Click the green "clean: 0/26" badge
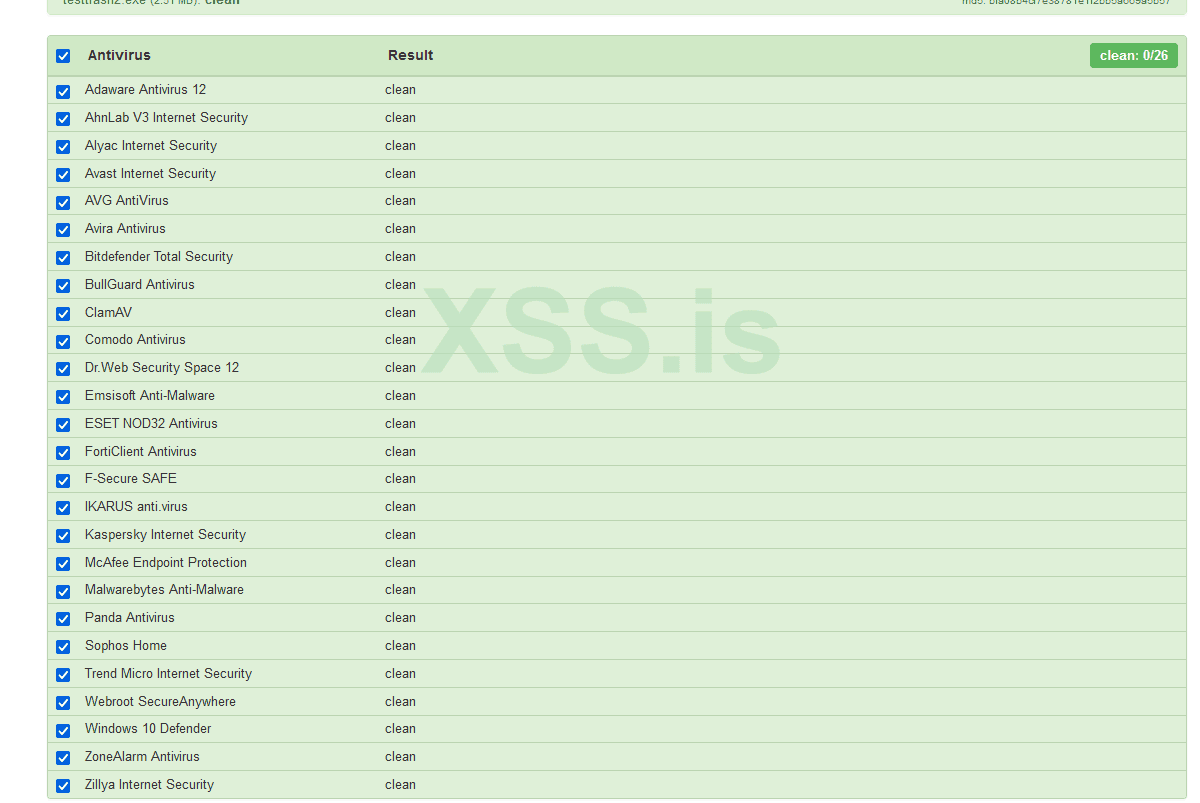The width and height of the screenshot is (1200, 803). pos(1133,56)
